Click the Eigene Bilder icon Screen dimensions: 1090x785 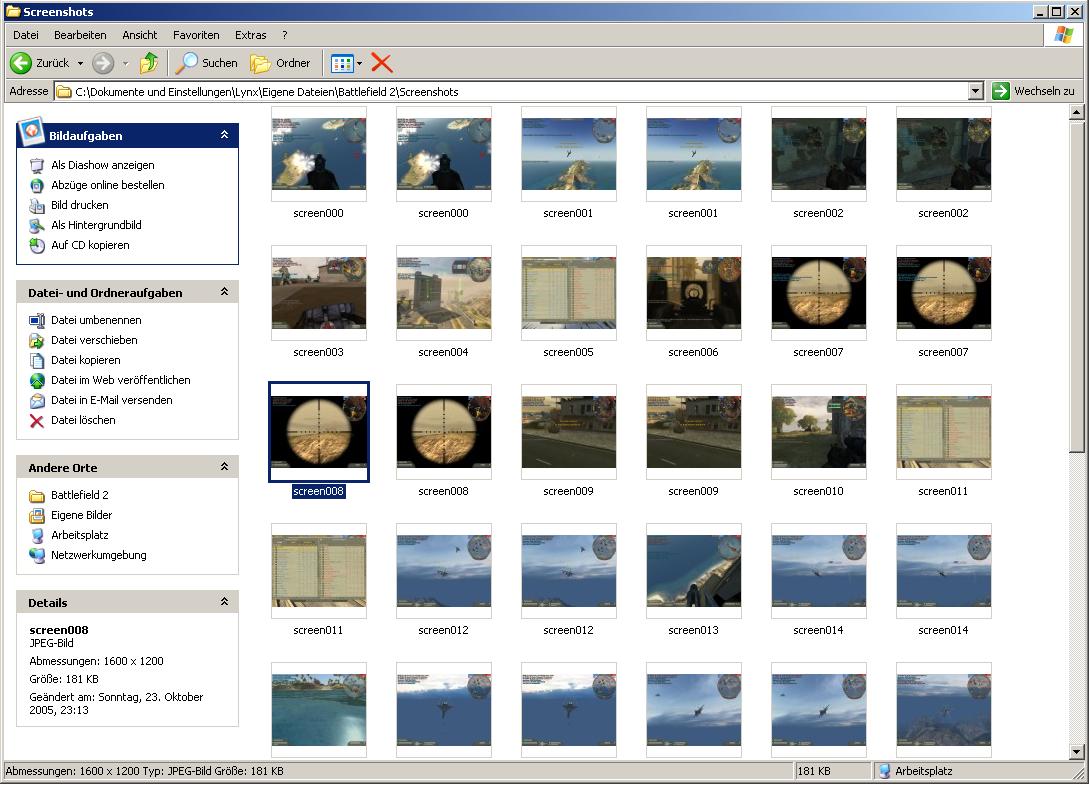37,516
